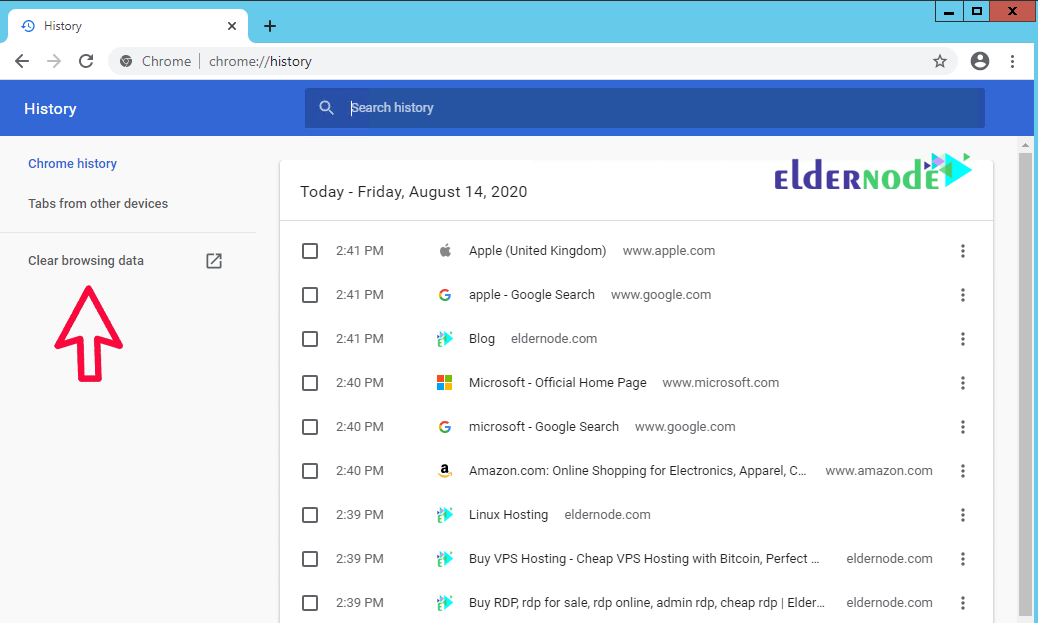Bookmark this page with the star icon
Image resolution: width=1038 pixels, height=623 pixels.
[939, 62]
